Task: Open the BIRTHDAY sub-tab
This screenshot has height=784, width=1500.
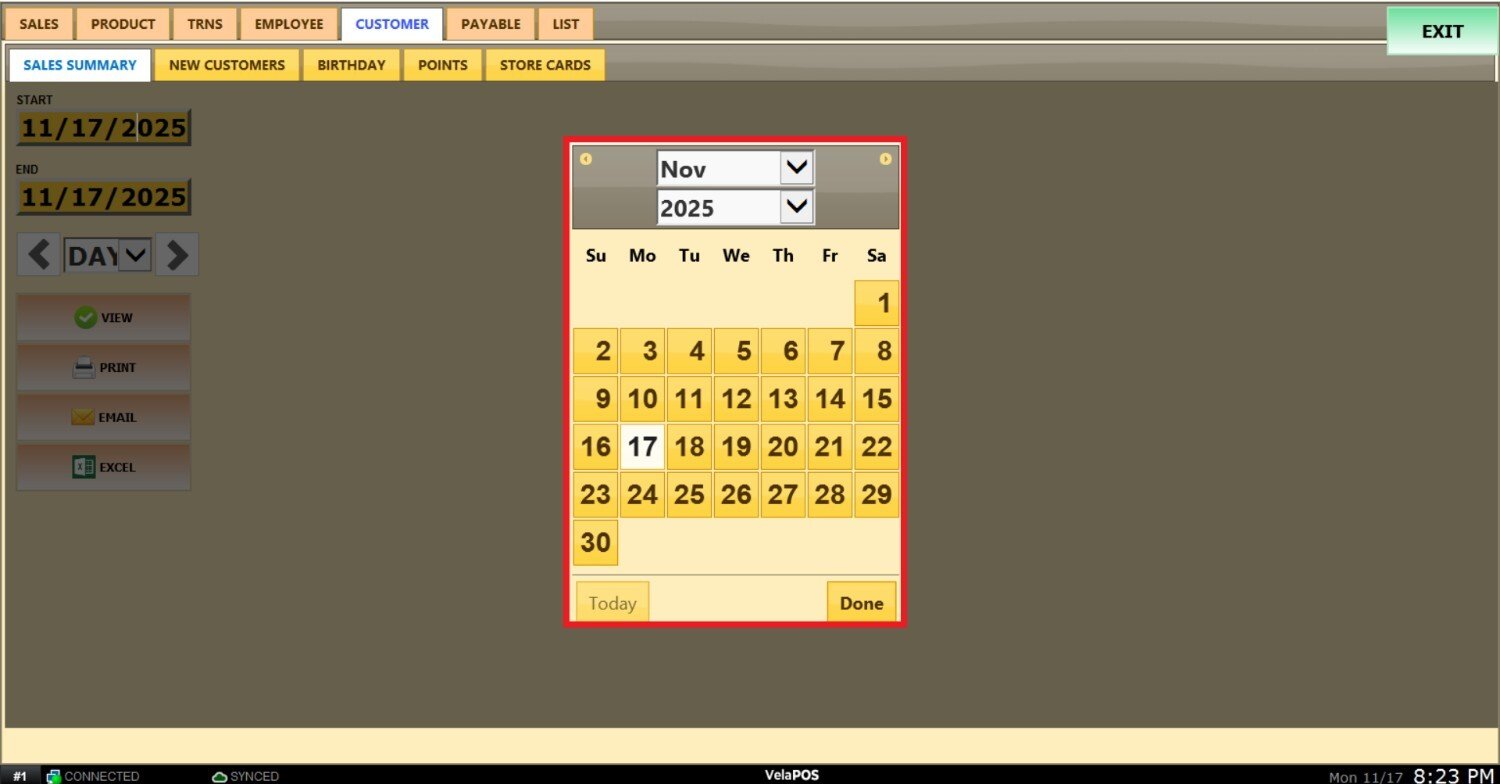Action: (x=351, y=65)
